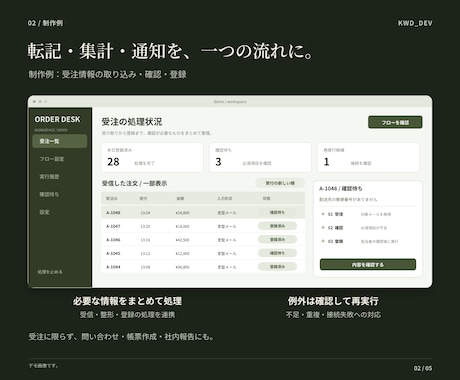Open 設定 in the sidebar

tap(44, 212)
